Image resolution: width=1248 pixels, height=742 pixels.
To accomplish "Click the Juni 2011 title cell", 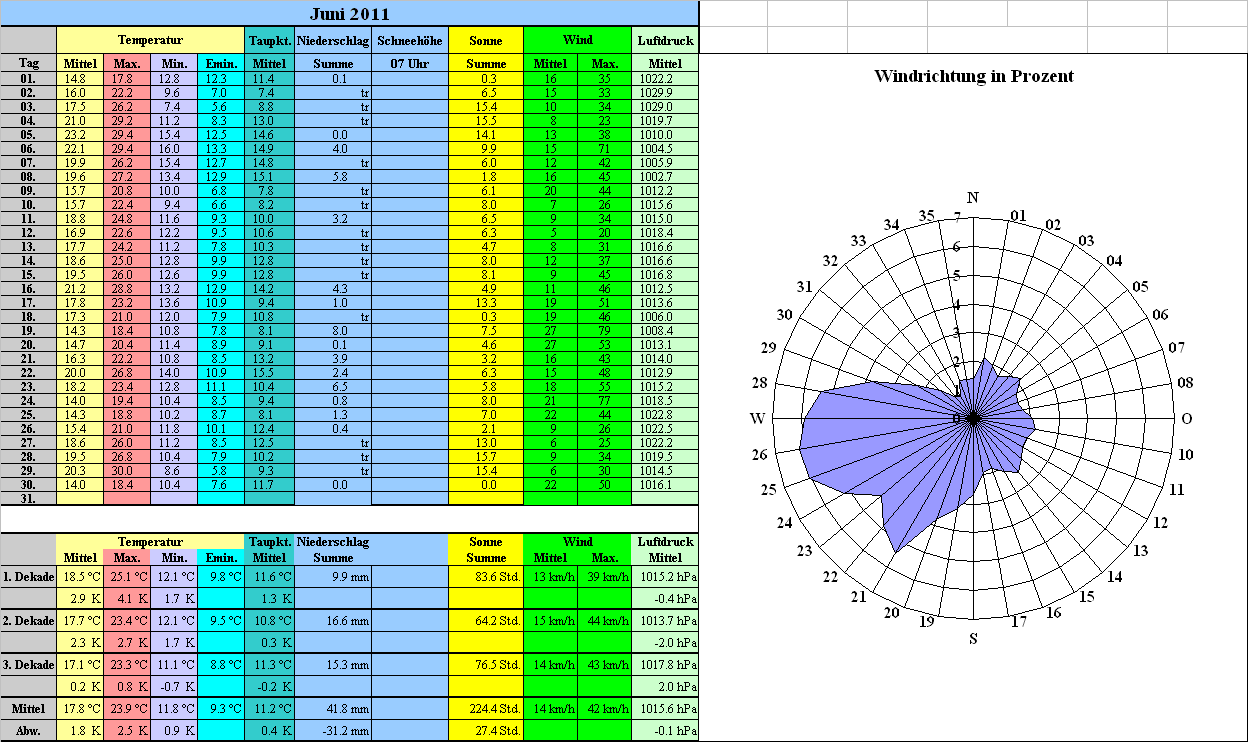I will [349, 13].
